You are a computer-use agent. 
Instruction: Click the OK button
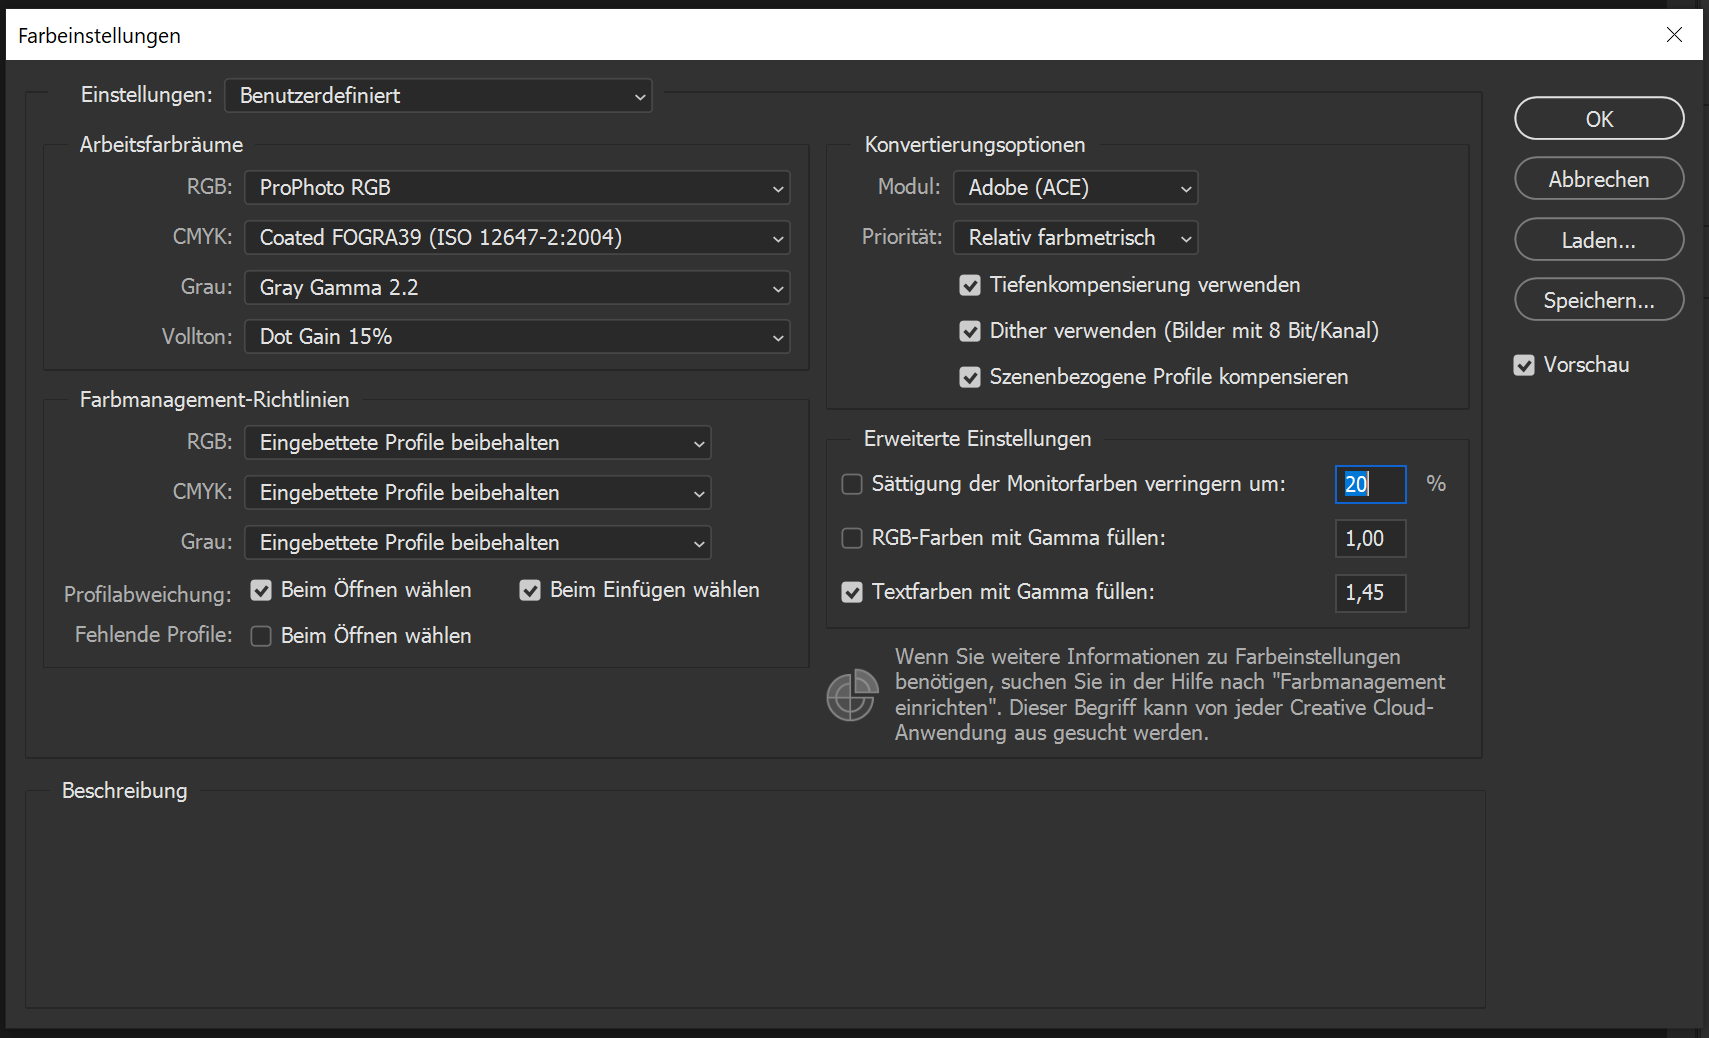click(x=1599, y=119)
